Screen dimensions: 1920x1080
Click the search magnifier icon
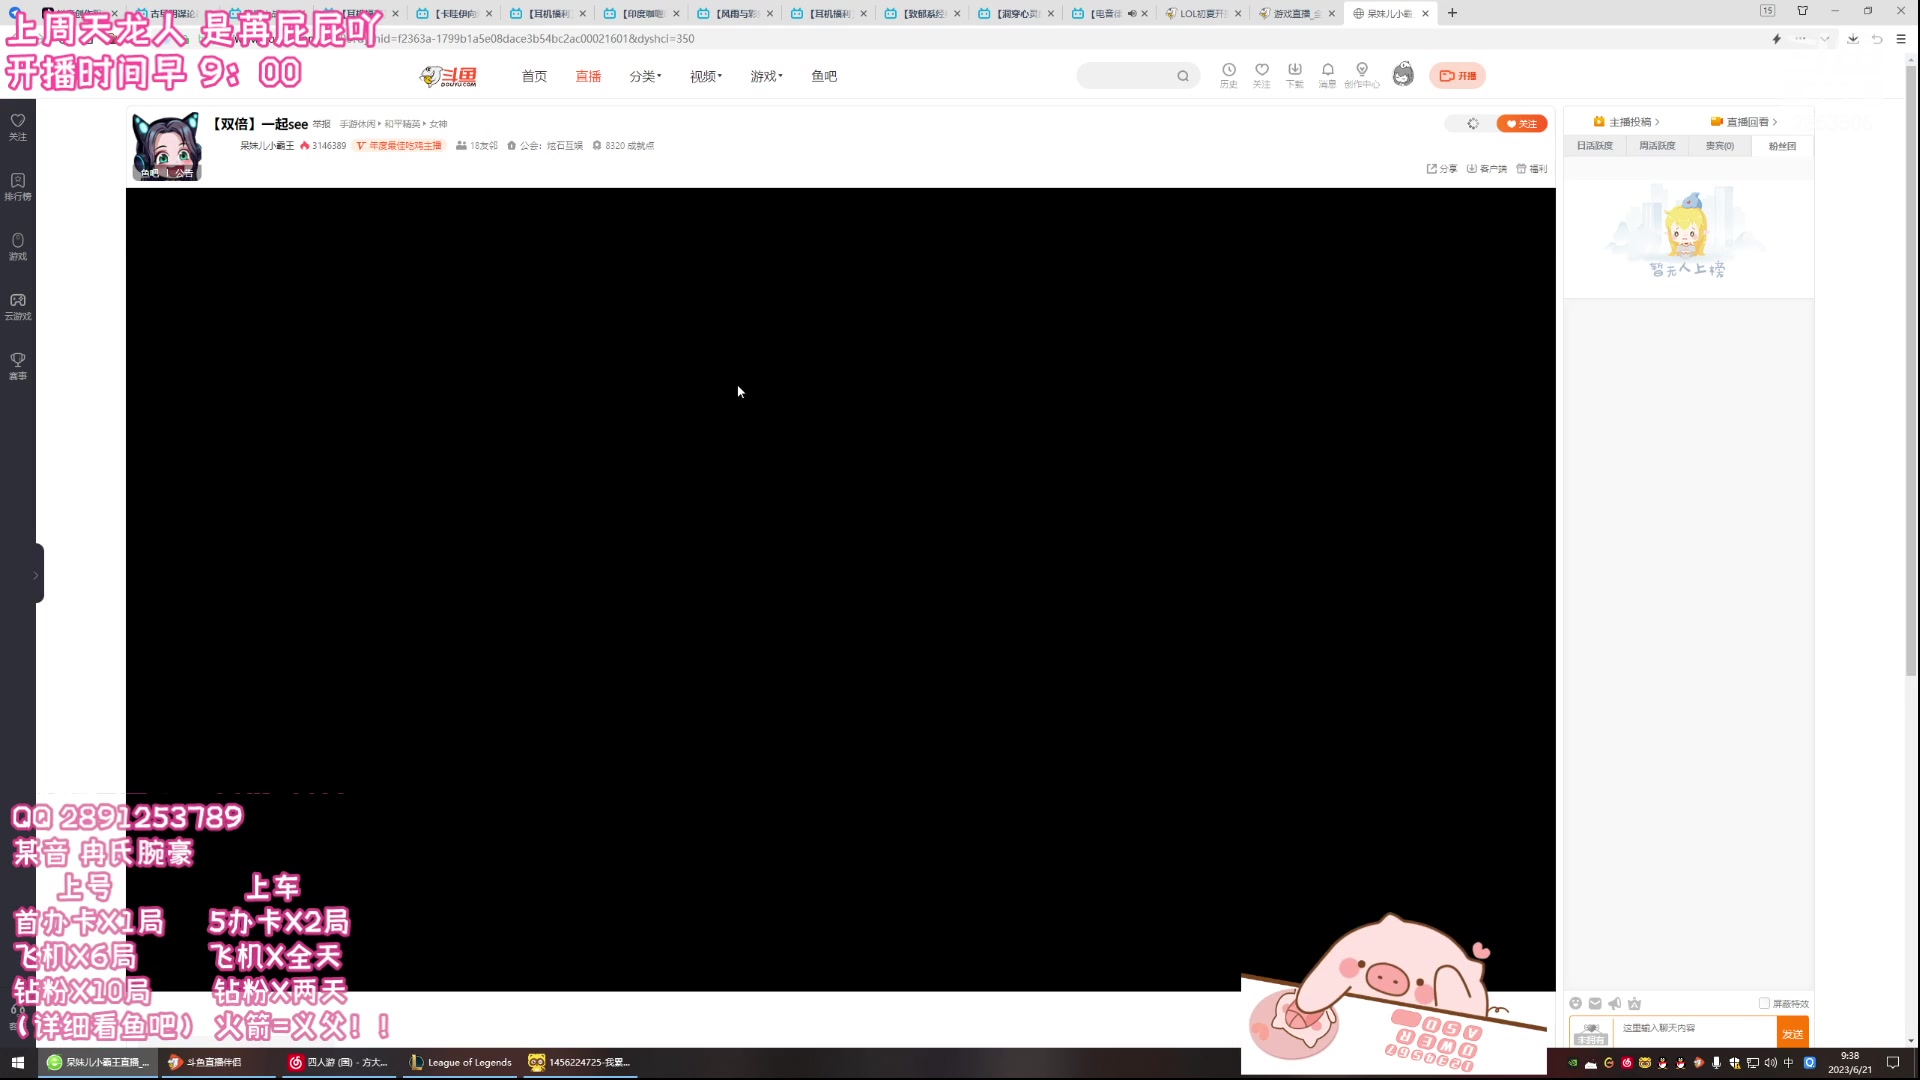tap(1183, 76)
